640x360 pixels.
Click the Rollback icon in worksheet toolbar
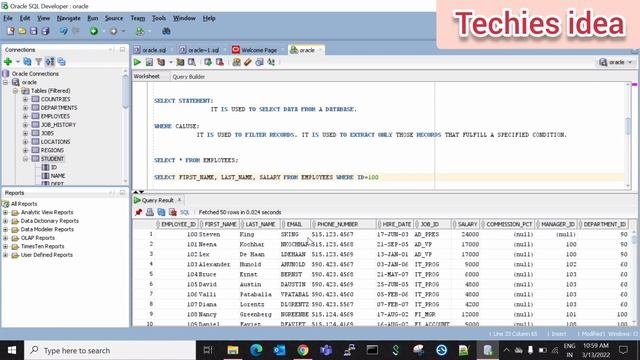point(220,62)
